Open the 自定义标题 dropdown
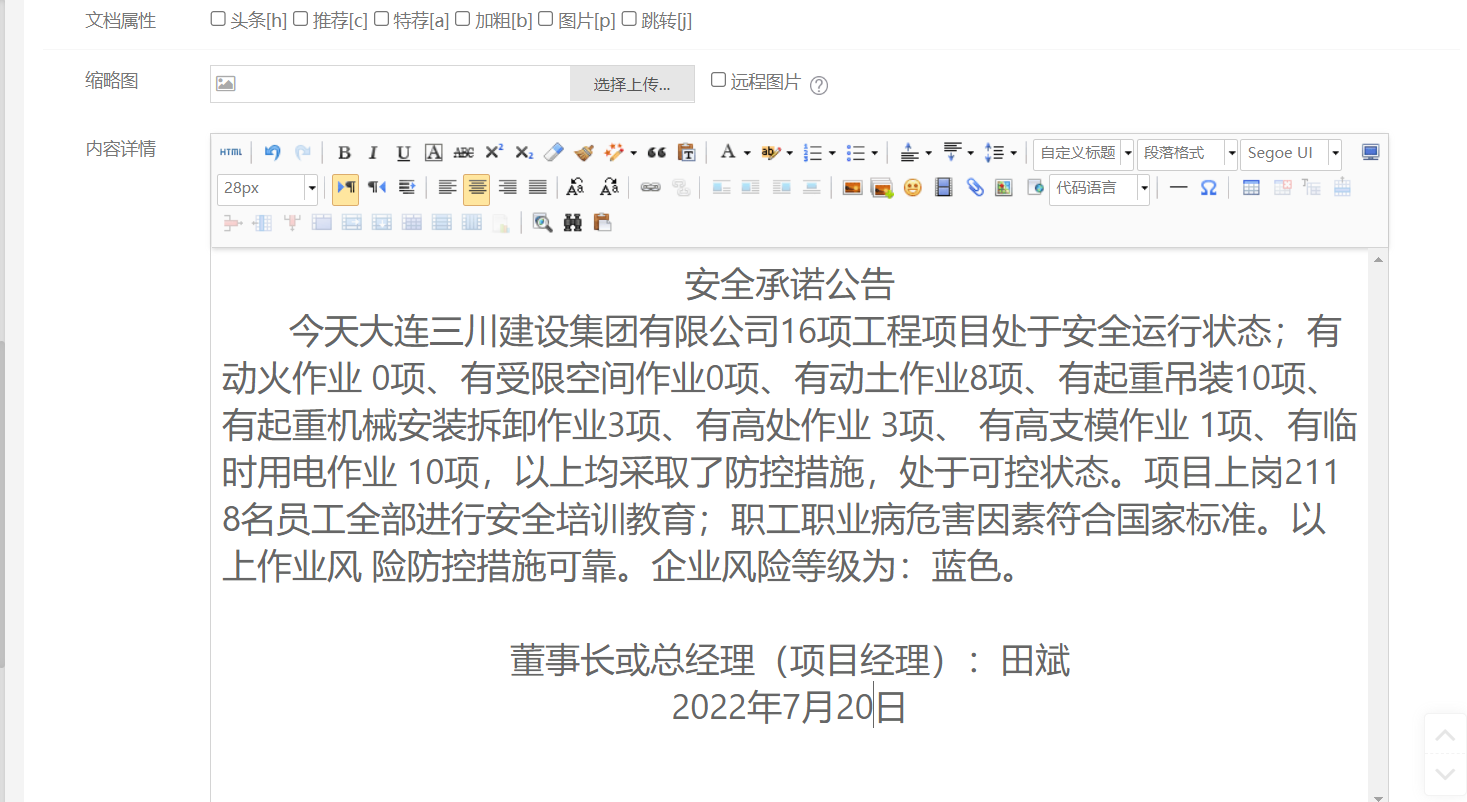This screenshot has width=1467, height=802. pos(1084,153)
